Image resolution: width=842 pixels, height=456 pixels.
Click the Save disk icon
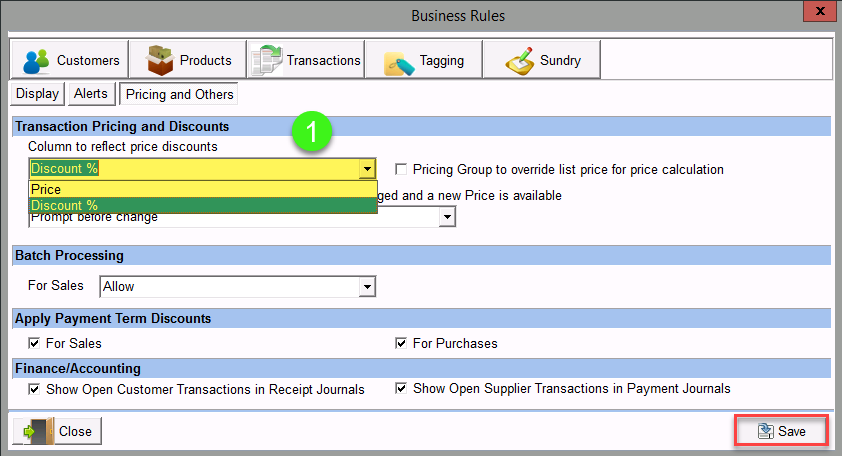(x=765, y=431)
